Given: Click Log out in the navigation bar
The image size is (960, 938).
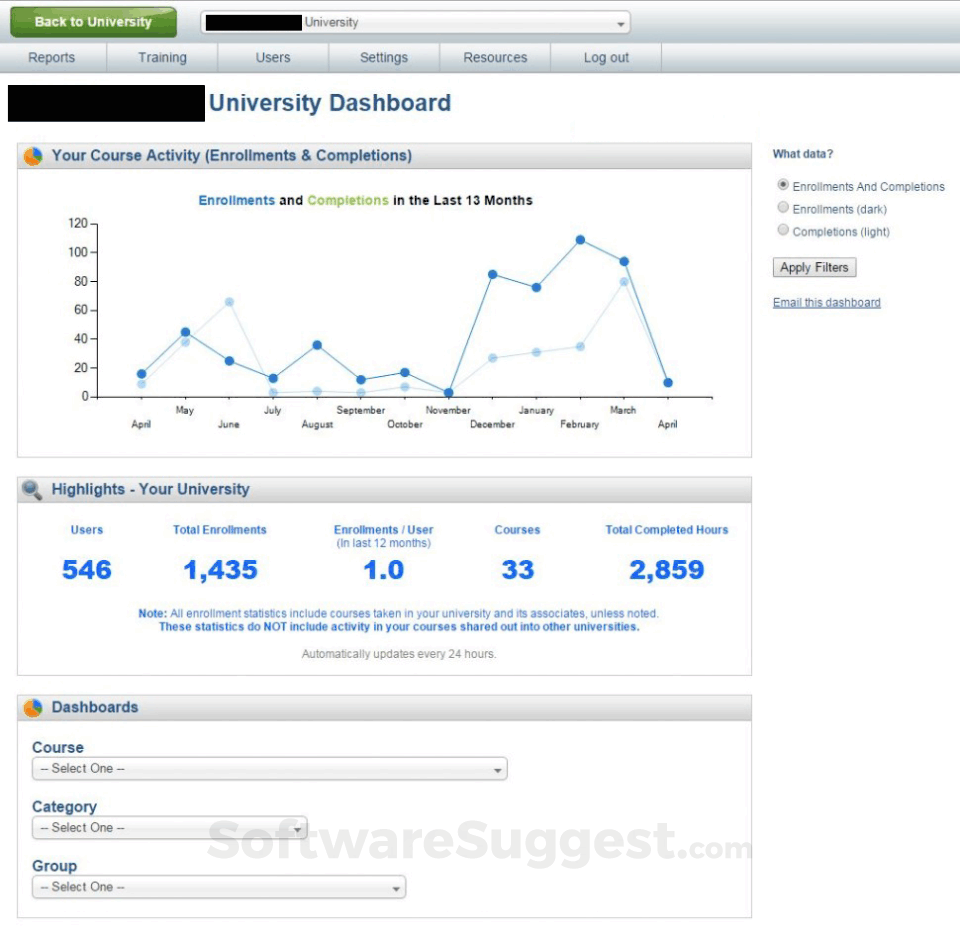Looking at the screenshot, I should [605, 57].
